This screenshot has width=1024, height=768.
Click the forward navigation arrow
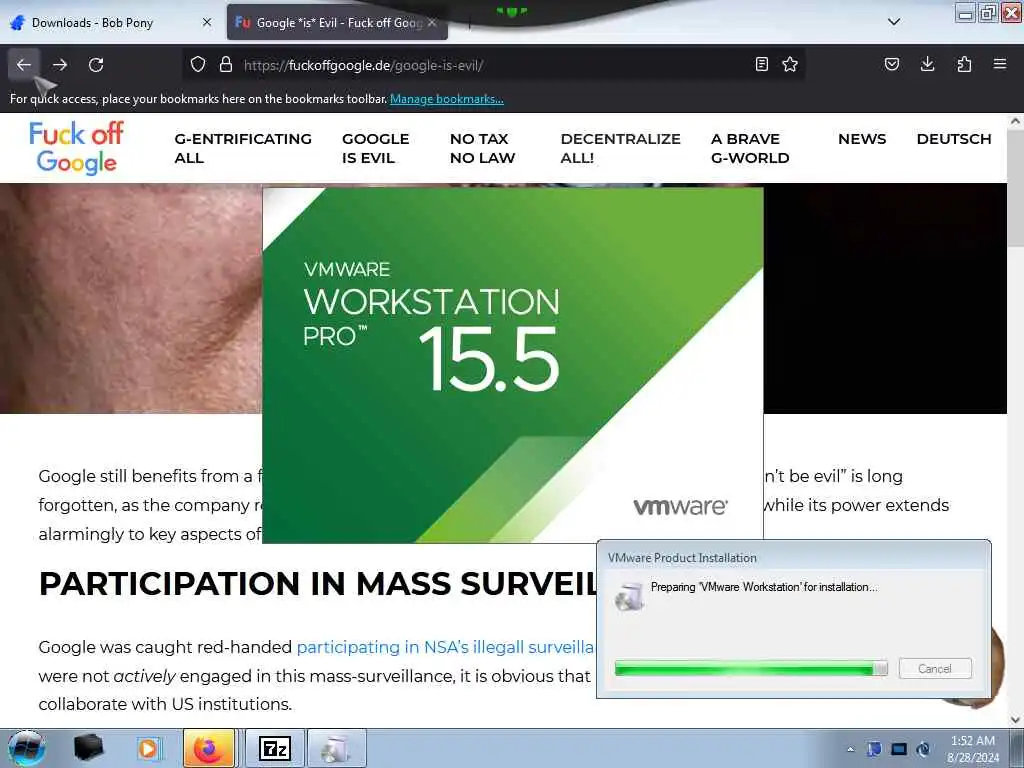(60, 65)
